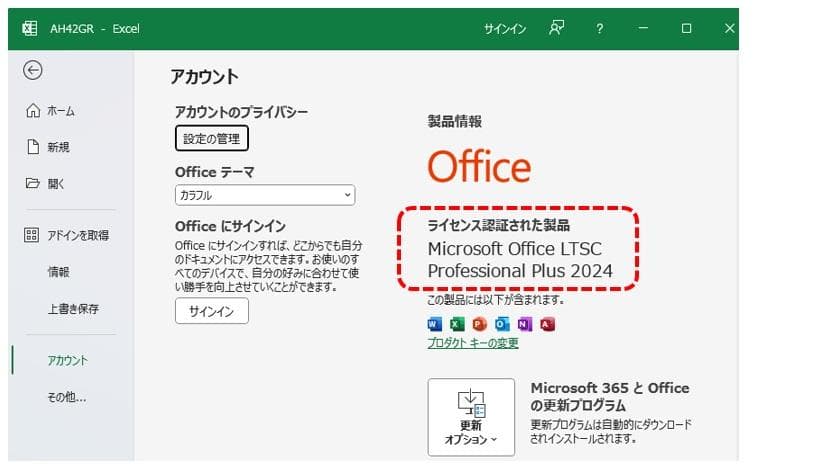Click the Excel product icon
The height and width of the screenshot is (473, 819).
coord(457,324)
